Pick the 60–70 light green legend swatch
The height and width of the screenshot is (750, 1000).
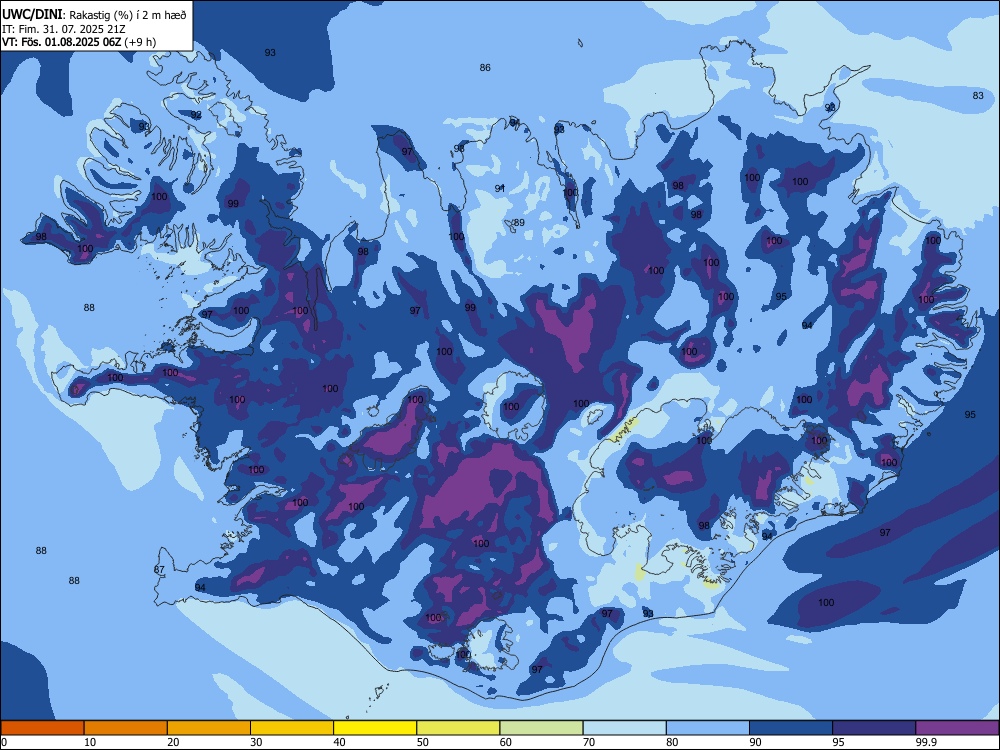(x=541, y=728)
